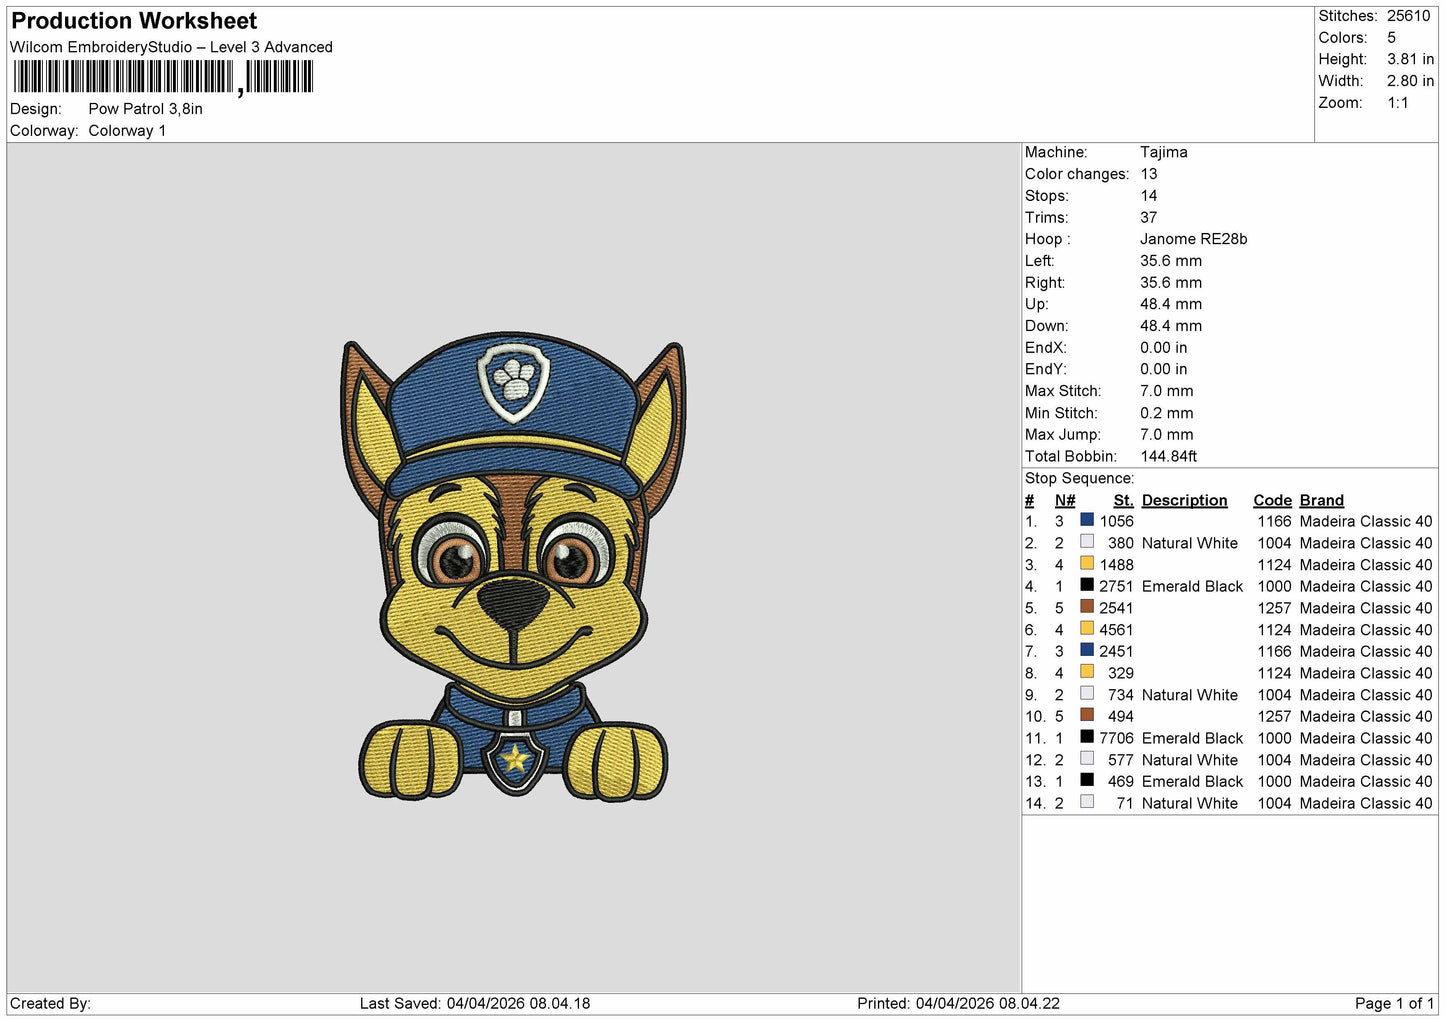Screen dimensions: 1445x1021
Task: Click stitch count '4561' in stop 6
Action: coord(1116,630)
